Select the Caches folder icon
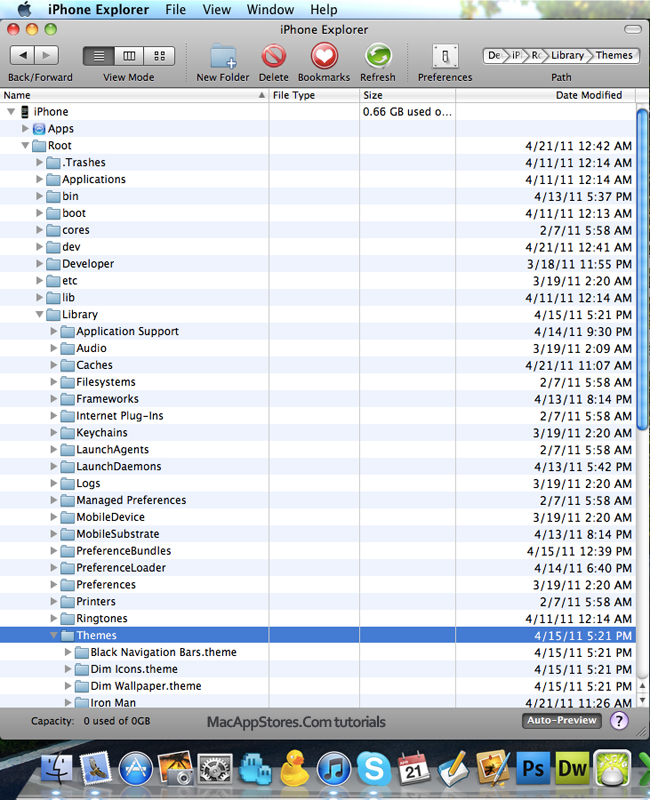This screenshot has height=800, width=650. point(67,365)
